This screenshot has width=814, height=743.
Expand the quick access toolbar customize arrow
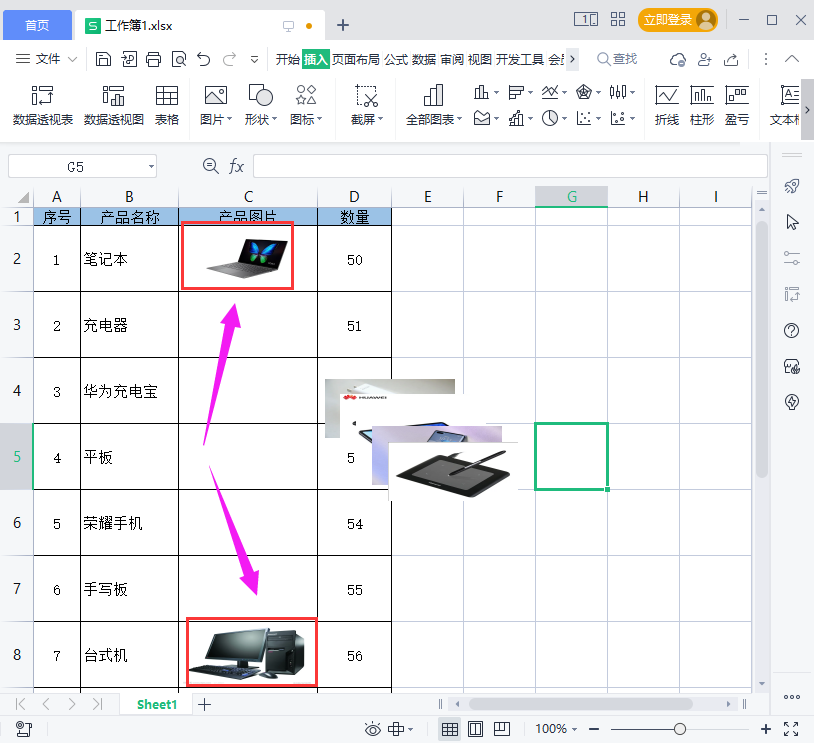click(x=254, y=60)
